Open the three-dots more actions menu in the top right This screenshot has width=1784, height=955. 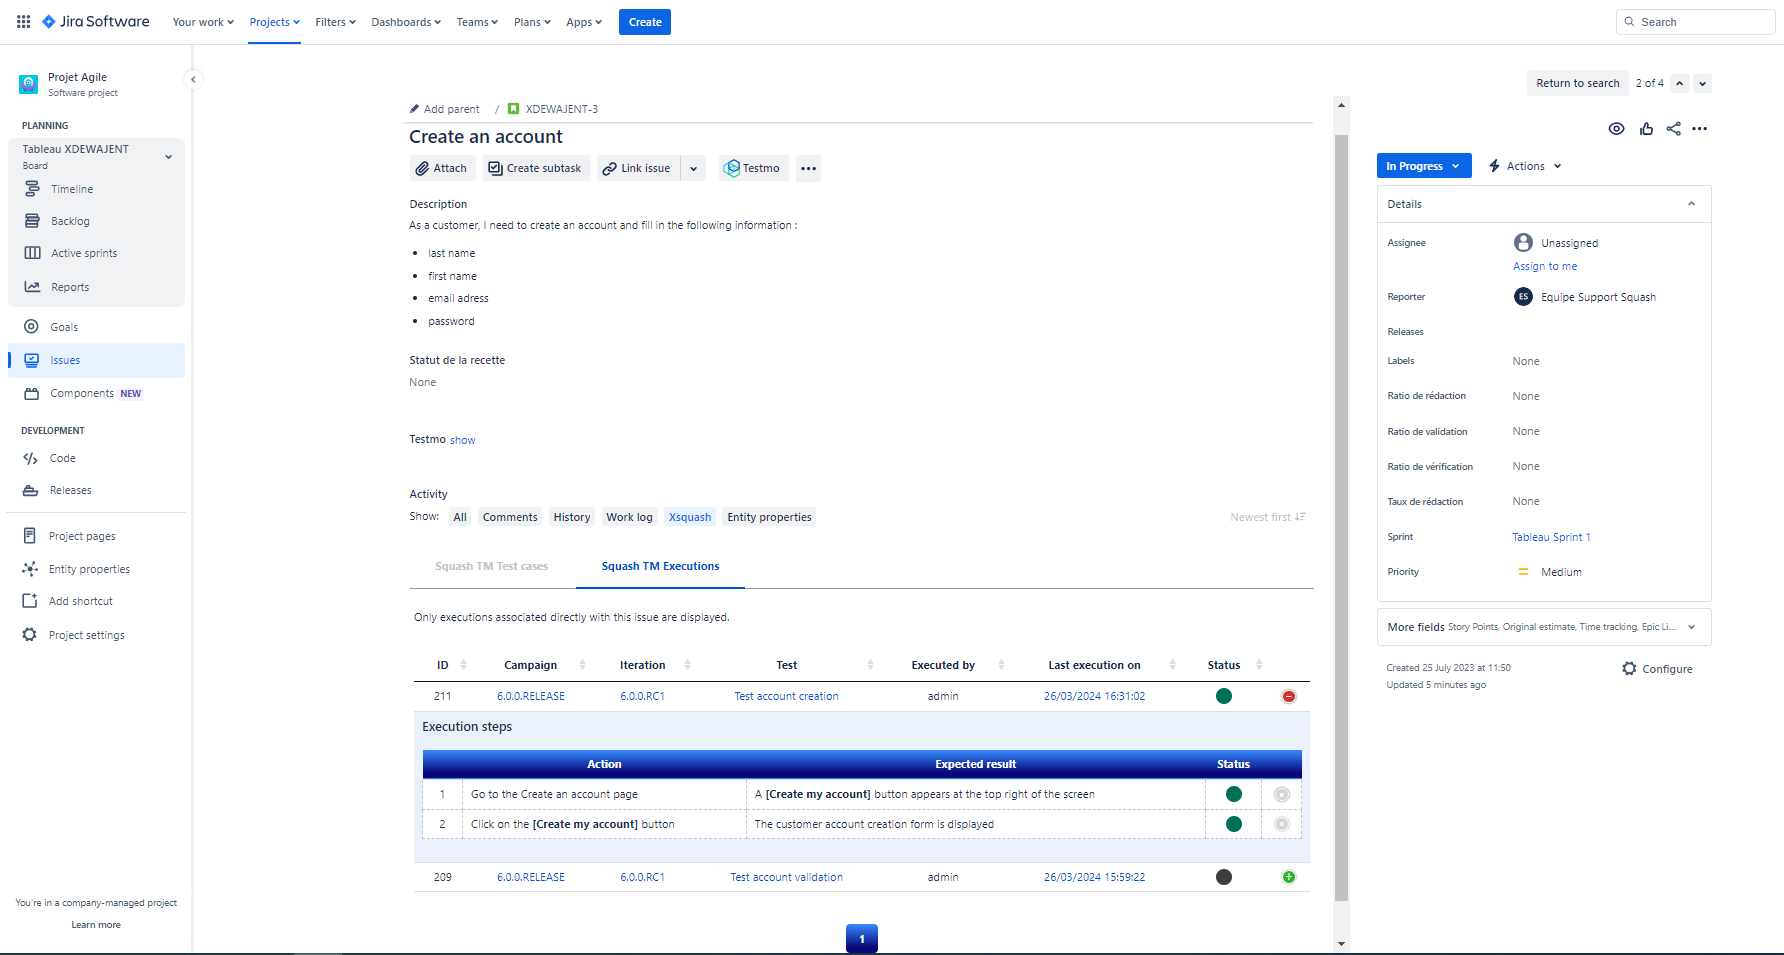click(1700, 129)
